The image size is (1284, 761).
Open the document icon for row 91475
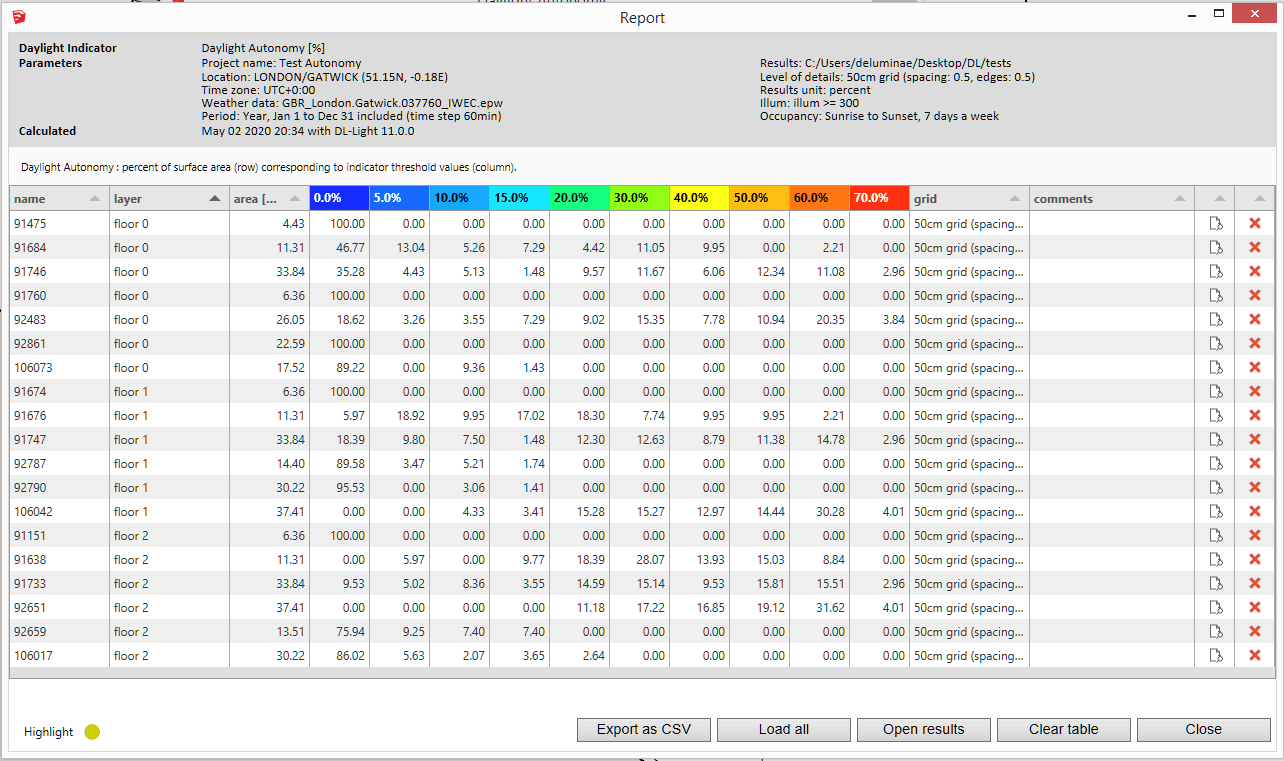click(x=1215, y=223)
